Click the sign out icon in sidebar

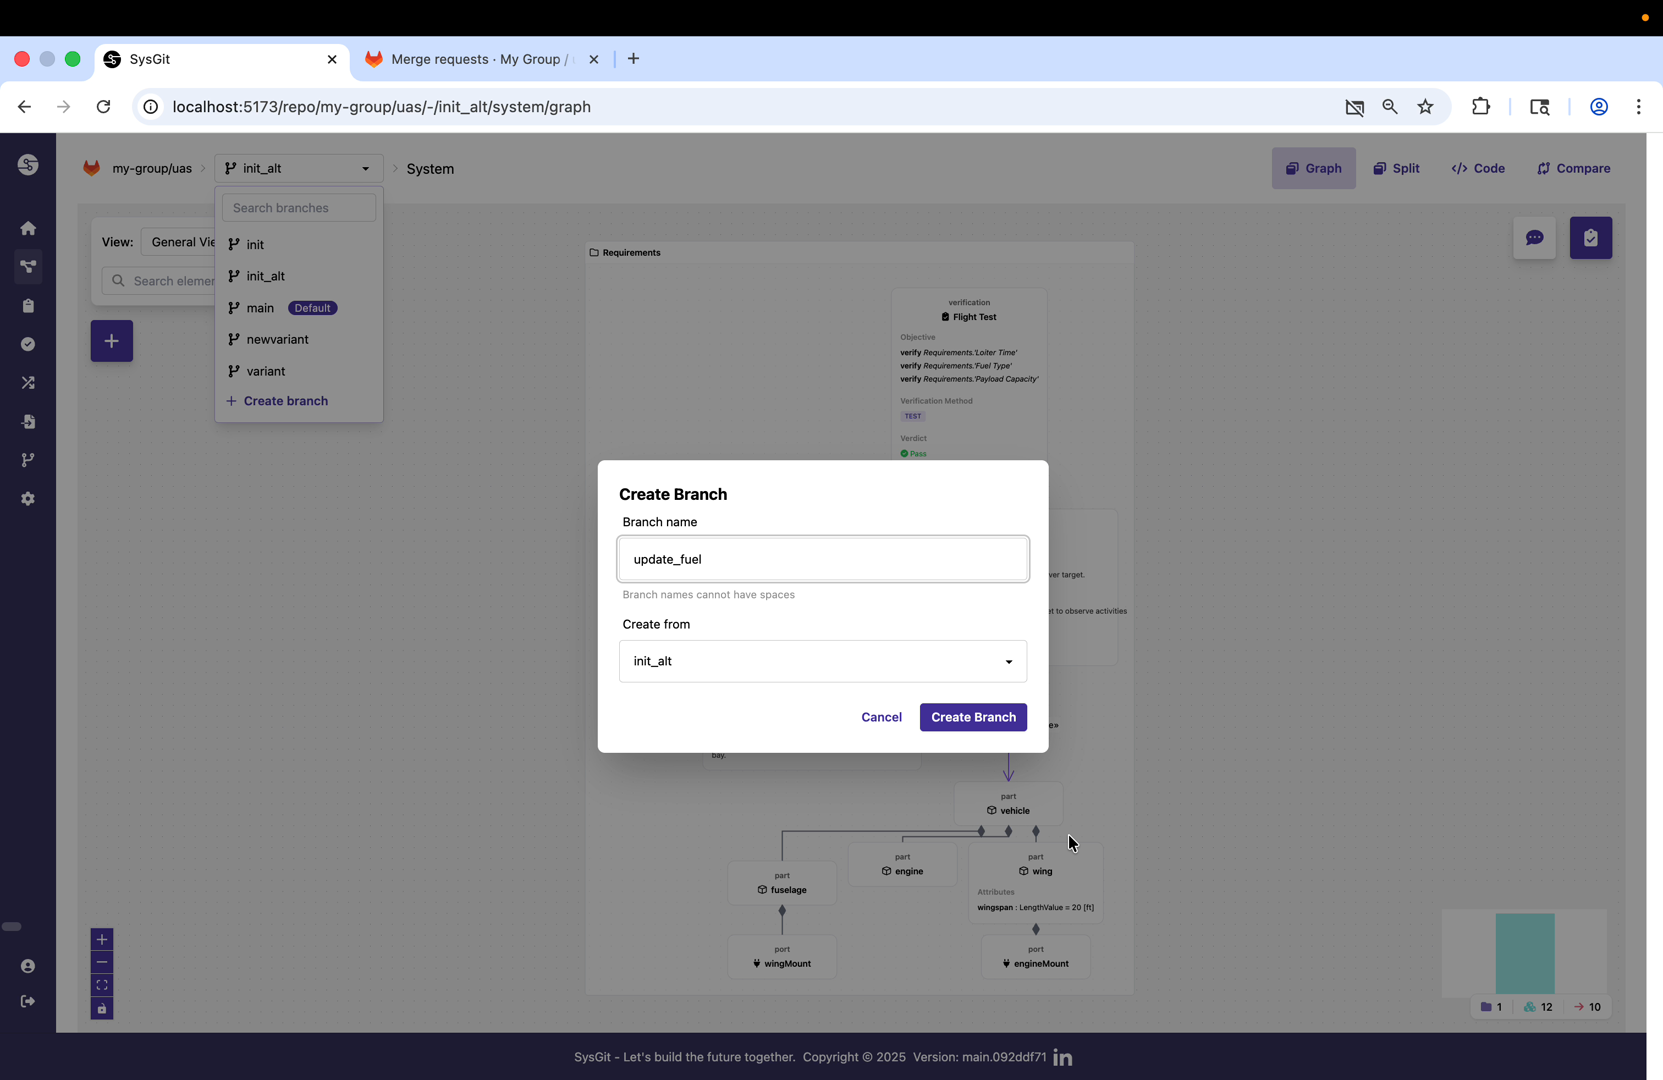pos(28,1001)
